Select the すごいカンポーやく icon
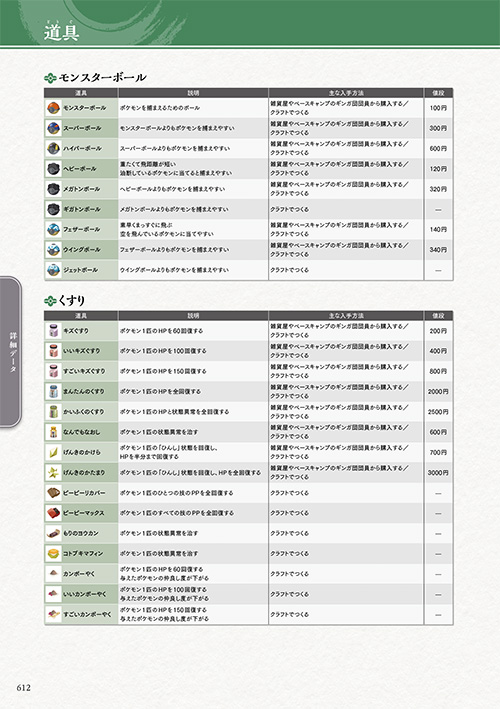Viewport: 500px width, 709px height. pyautogui.click(x=53, y=614)
